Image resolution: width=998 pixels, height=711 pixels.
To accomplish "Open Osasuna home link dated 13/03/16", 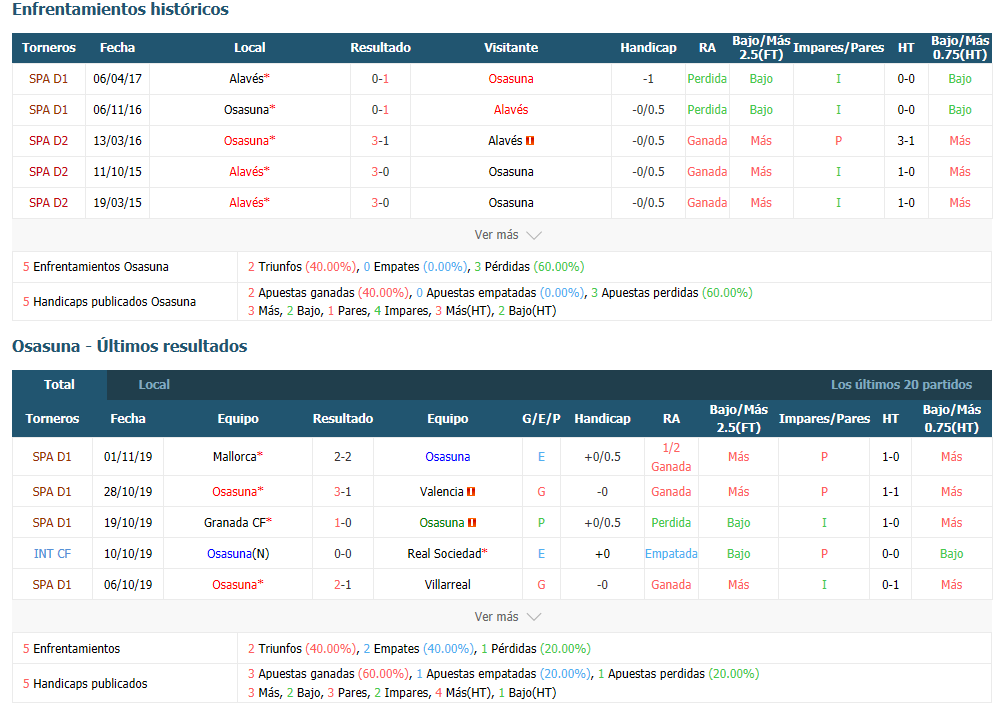I will [246, 141].
